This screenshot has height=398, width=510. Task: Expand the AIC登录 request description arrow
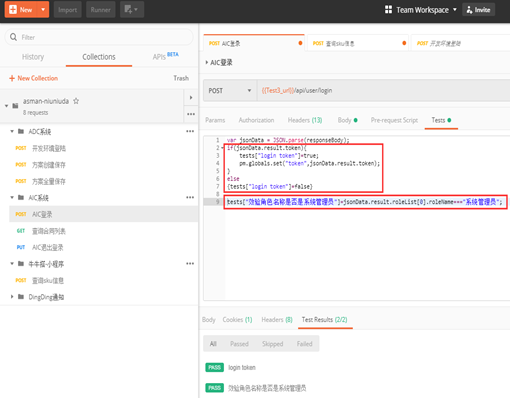click(x=207, y=62)
